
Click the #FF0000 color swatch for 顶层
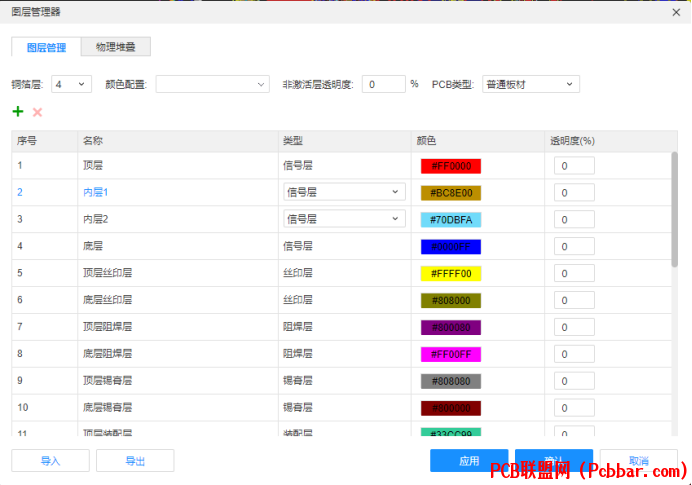click(451, 166)
